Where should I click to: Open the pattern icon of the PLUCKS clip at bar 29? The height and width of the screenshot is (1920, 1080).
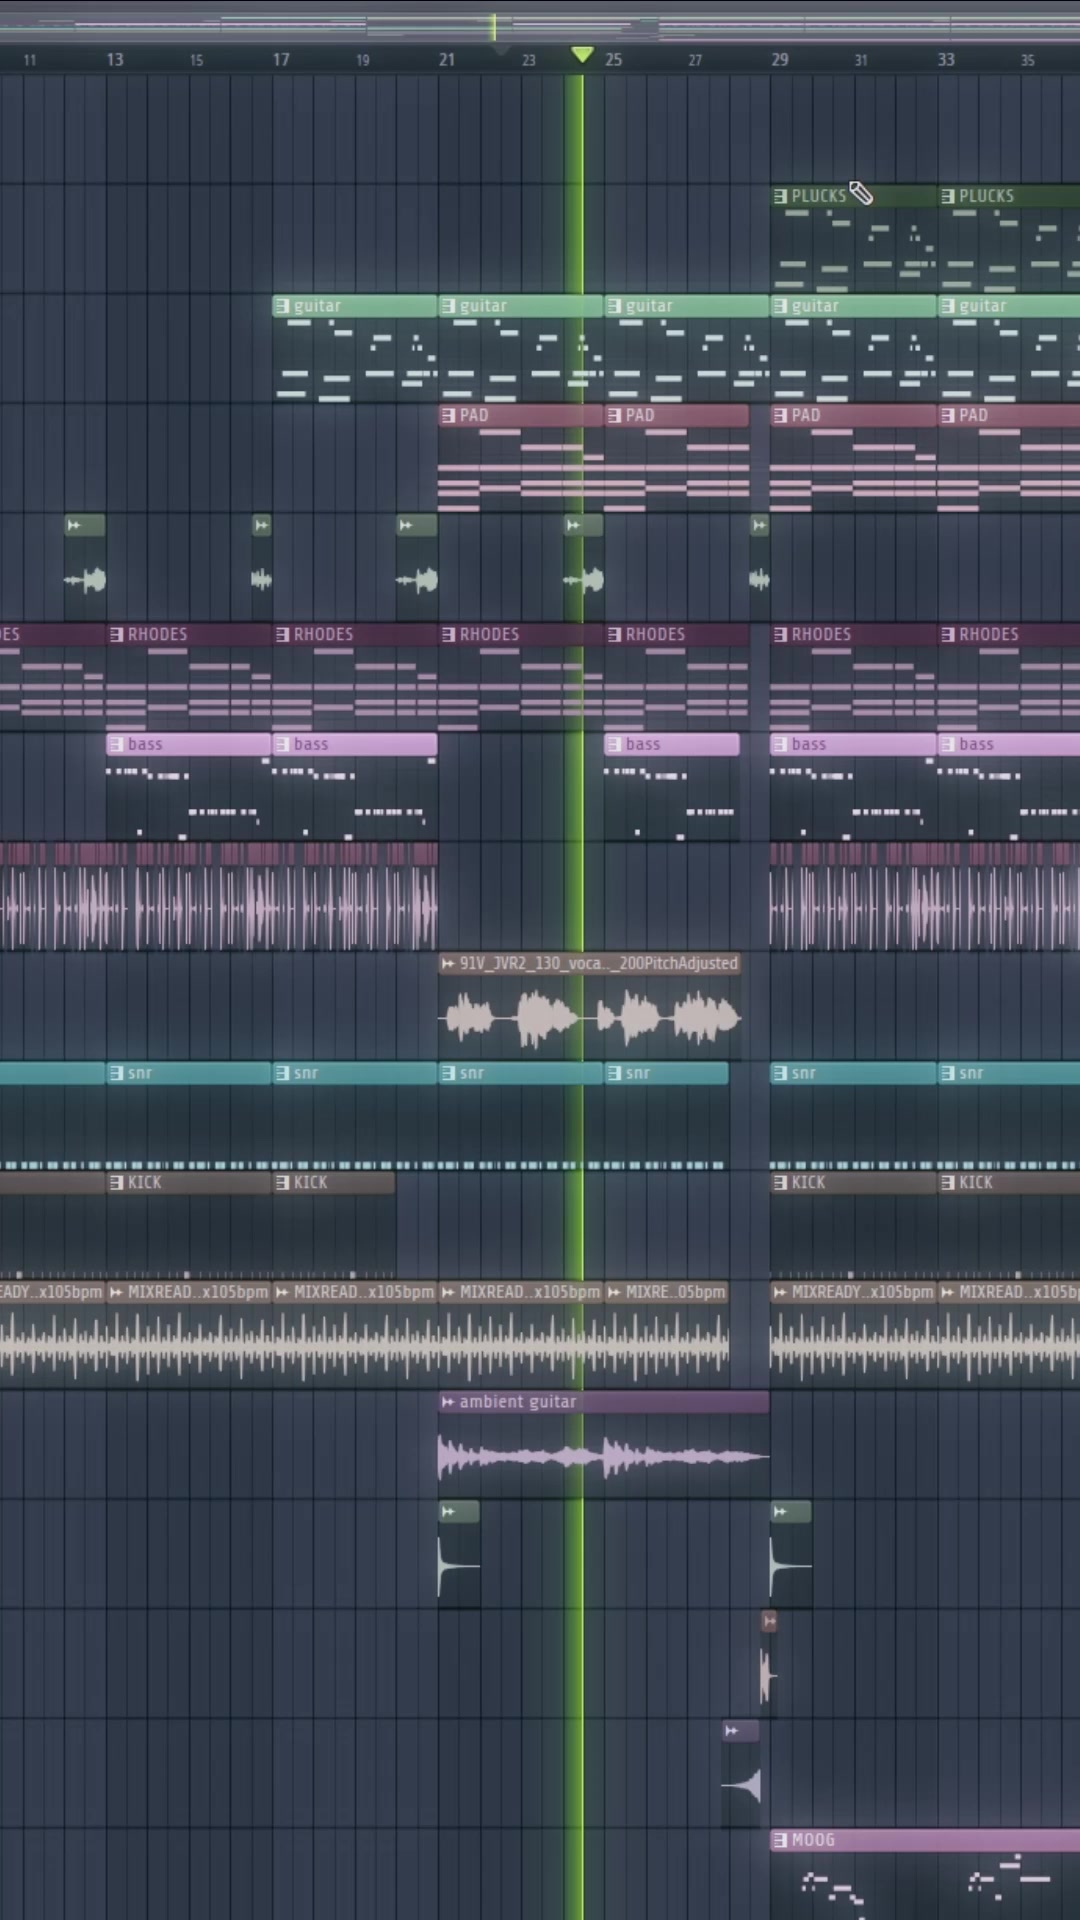[x=780, y=196]
